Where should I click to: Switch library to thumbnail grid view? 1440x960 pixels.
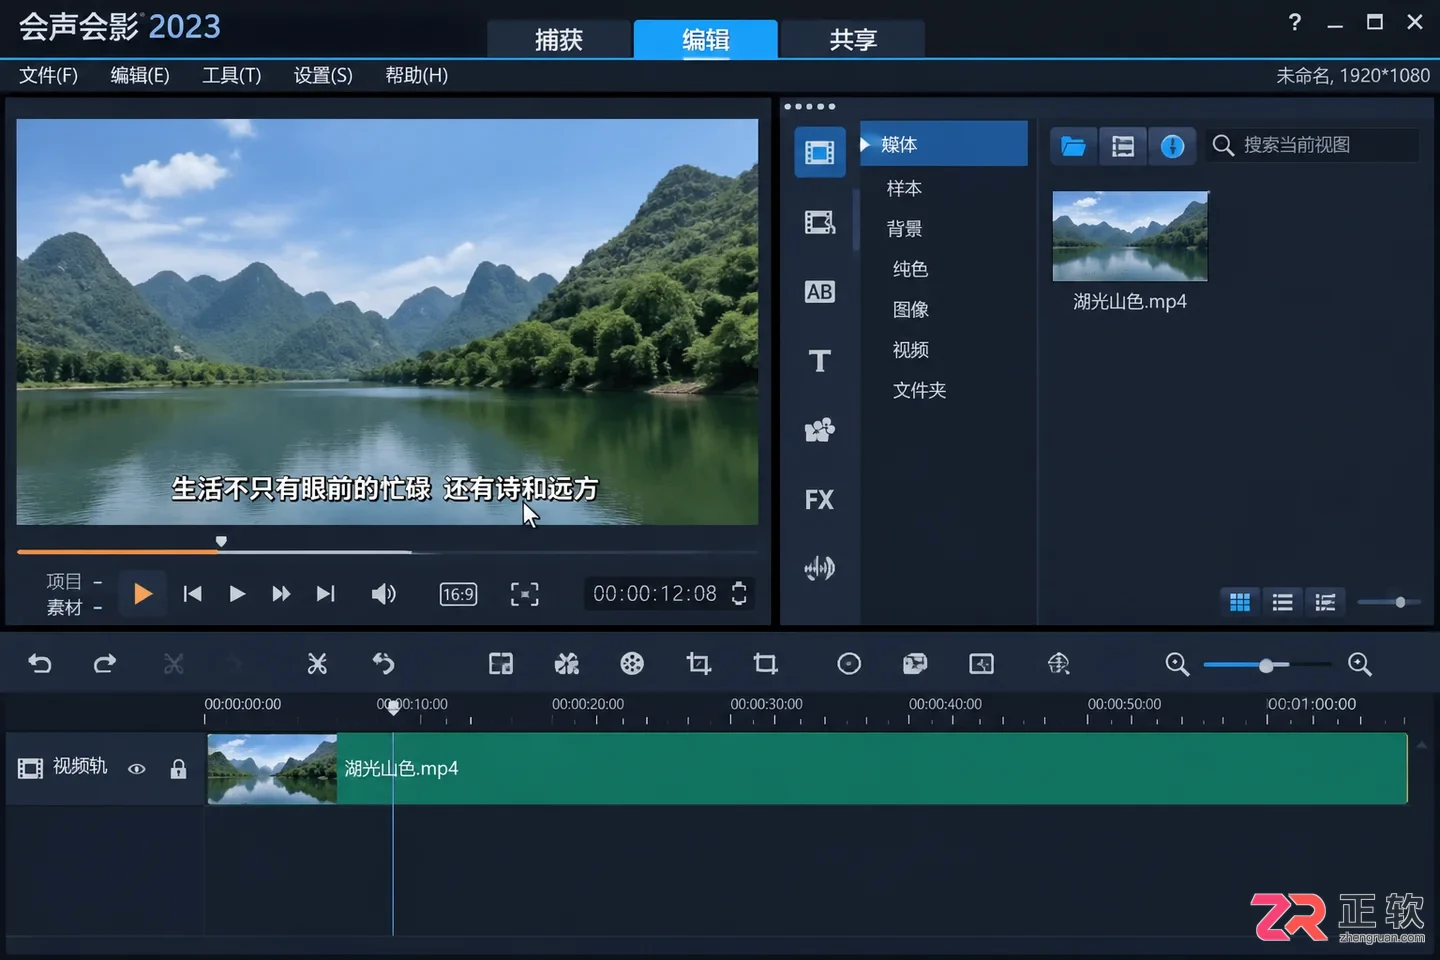[1240, 602]
